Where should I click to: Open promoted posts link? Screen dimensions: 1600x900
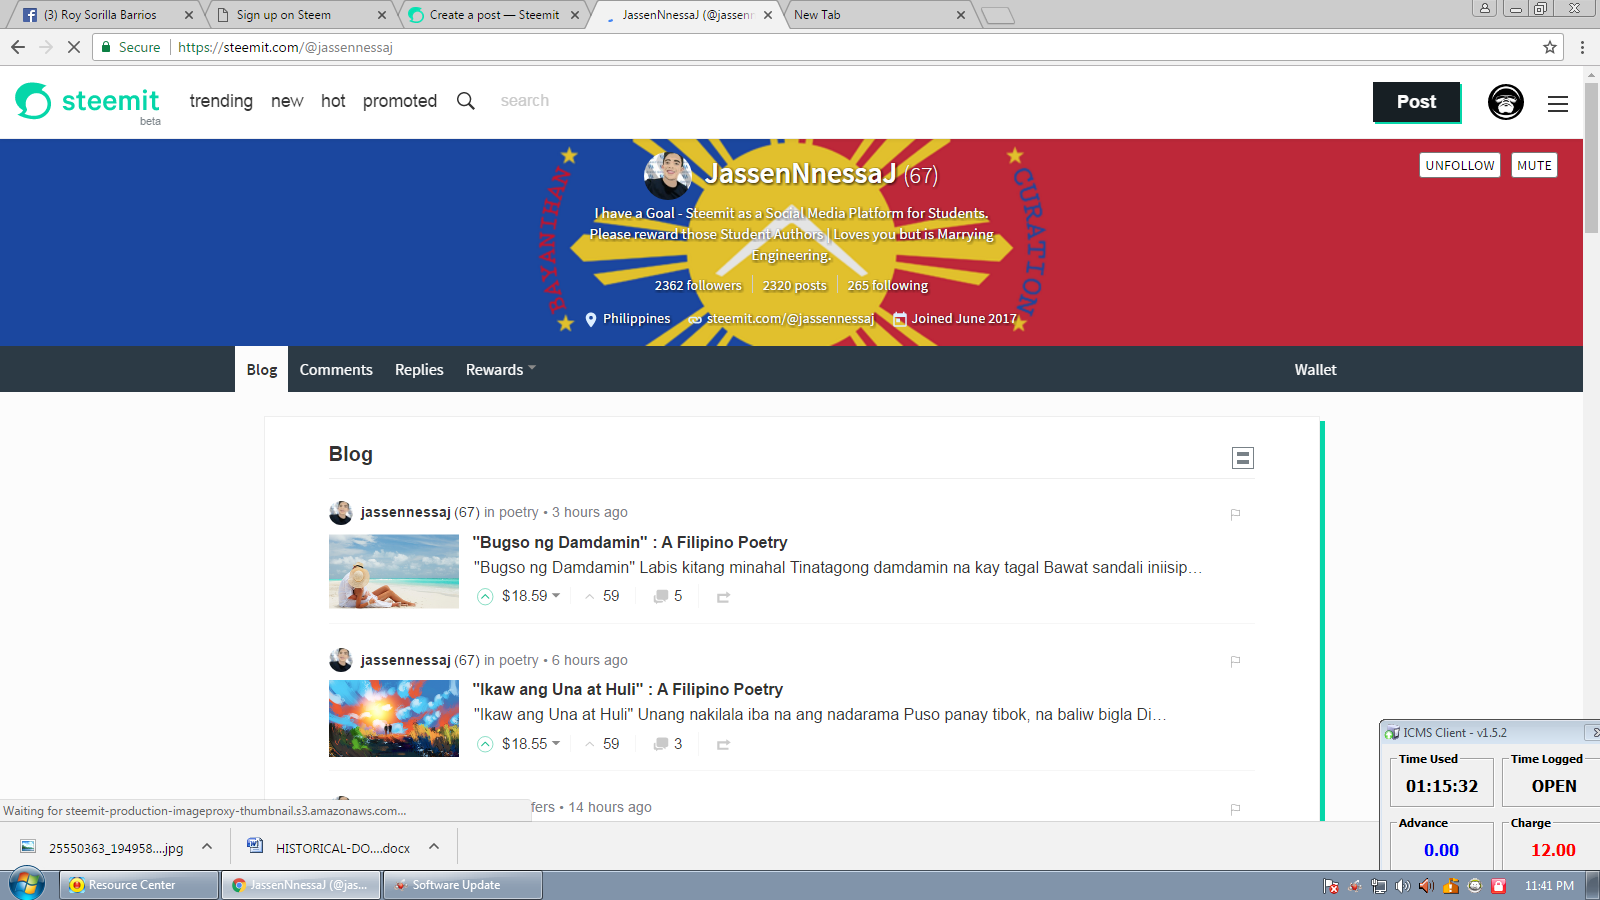400,101
